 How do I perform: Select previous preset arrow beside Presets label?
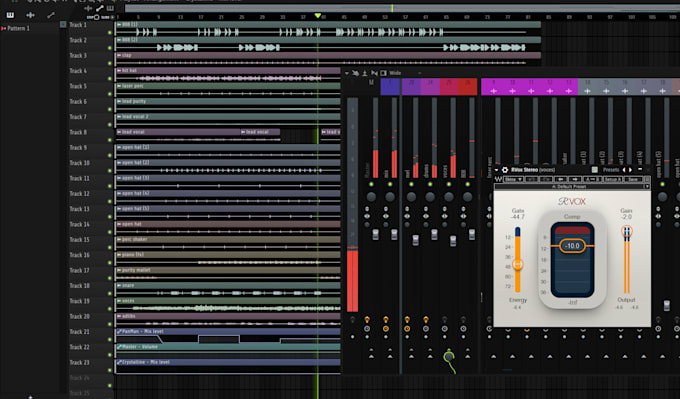coord(624,170)
